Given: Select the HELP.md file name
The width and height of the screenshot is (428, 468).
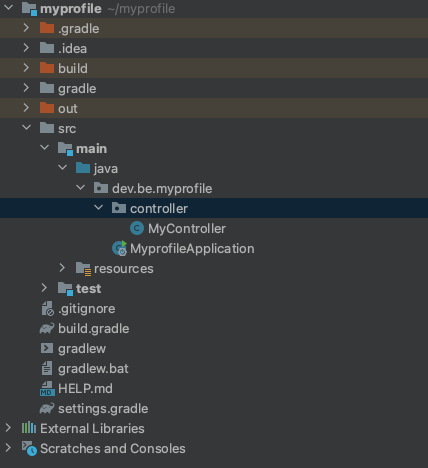Looking at the screenshot, I should coord(85,389).
